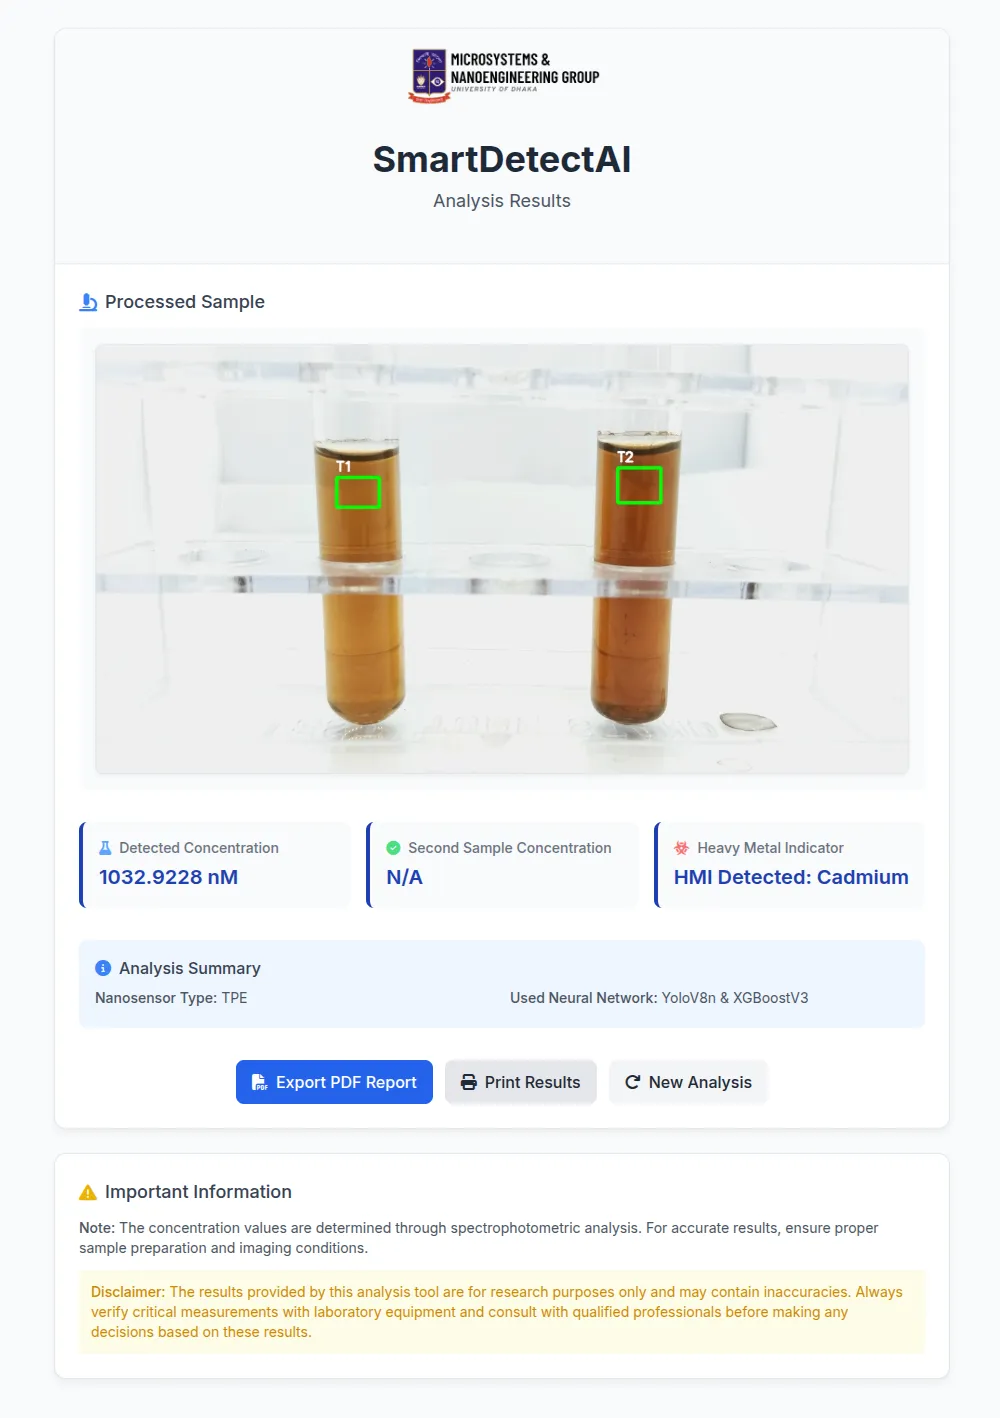The width and height of the screenshot is (1000, 1418).
Task: Click the warning triangle beside Important Information
Action: click(88, 1192)
